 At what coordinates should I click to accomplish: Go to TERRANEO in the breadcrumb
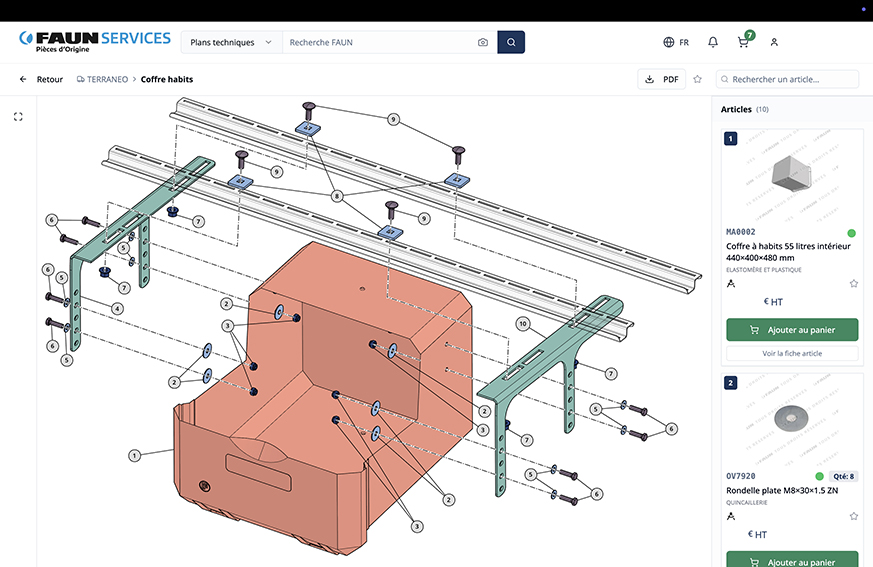[x=107, y=79]
